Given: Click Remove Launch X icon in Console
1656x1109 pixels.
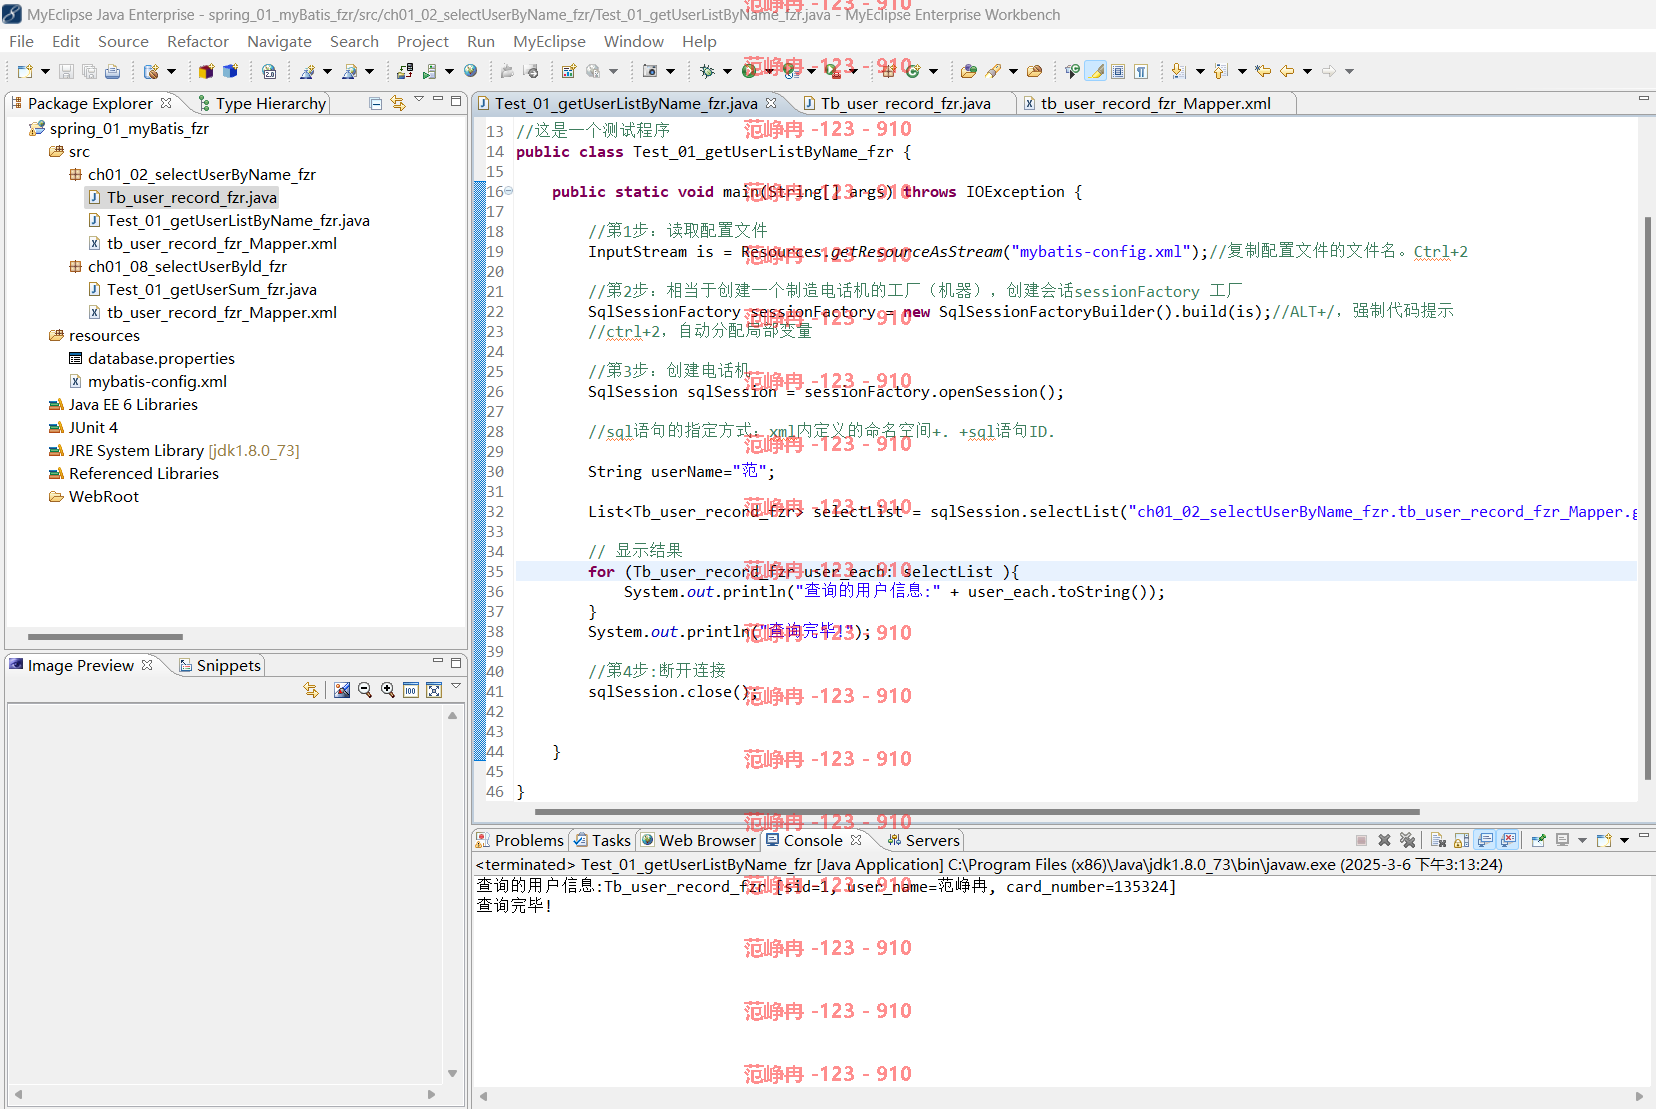Looking at the screenshot, I should click(x=1384, y=840).
